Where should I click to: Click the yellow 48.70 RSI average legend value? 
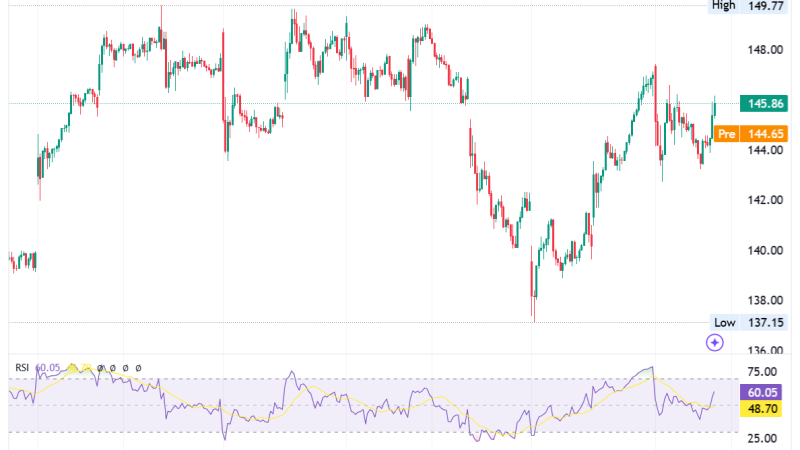pyautogui.click(x=79, y=367)
